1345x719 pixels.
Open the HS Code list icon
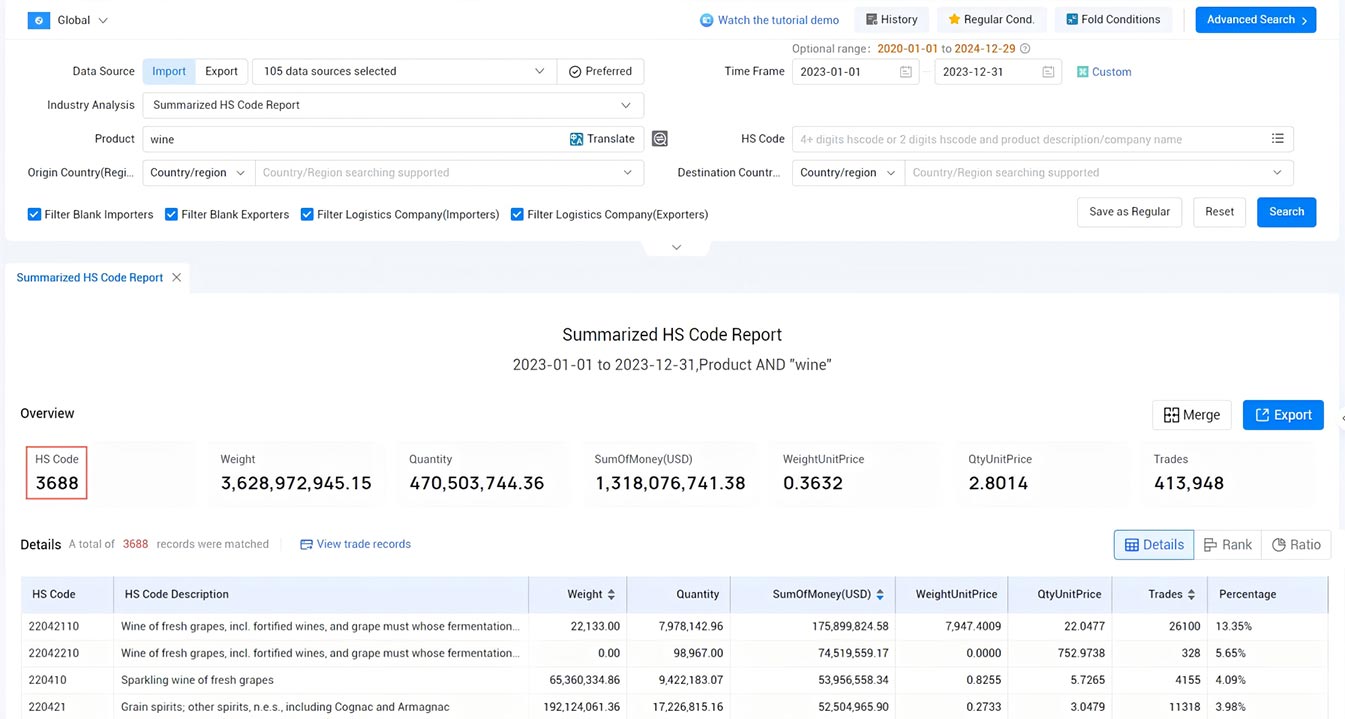click(x=1278, y=139)
